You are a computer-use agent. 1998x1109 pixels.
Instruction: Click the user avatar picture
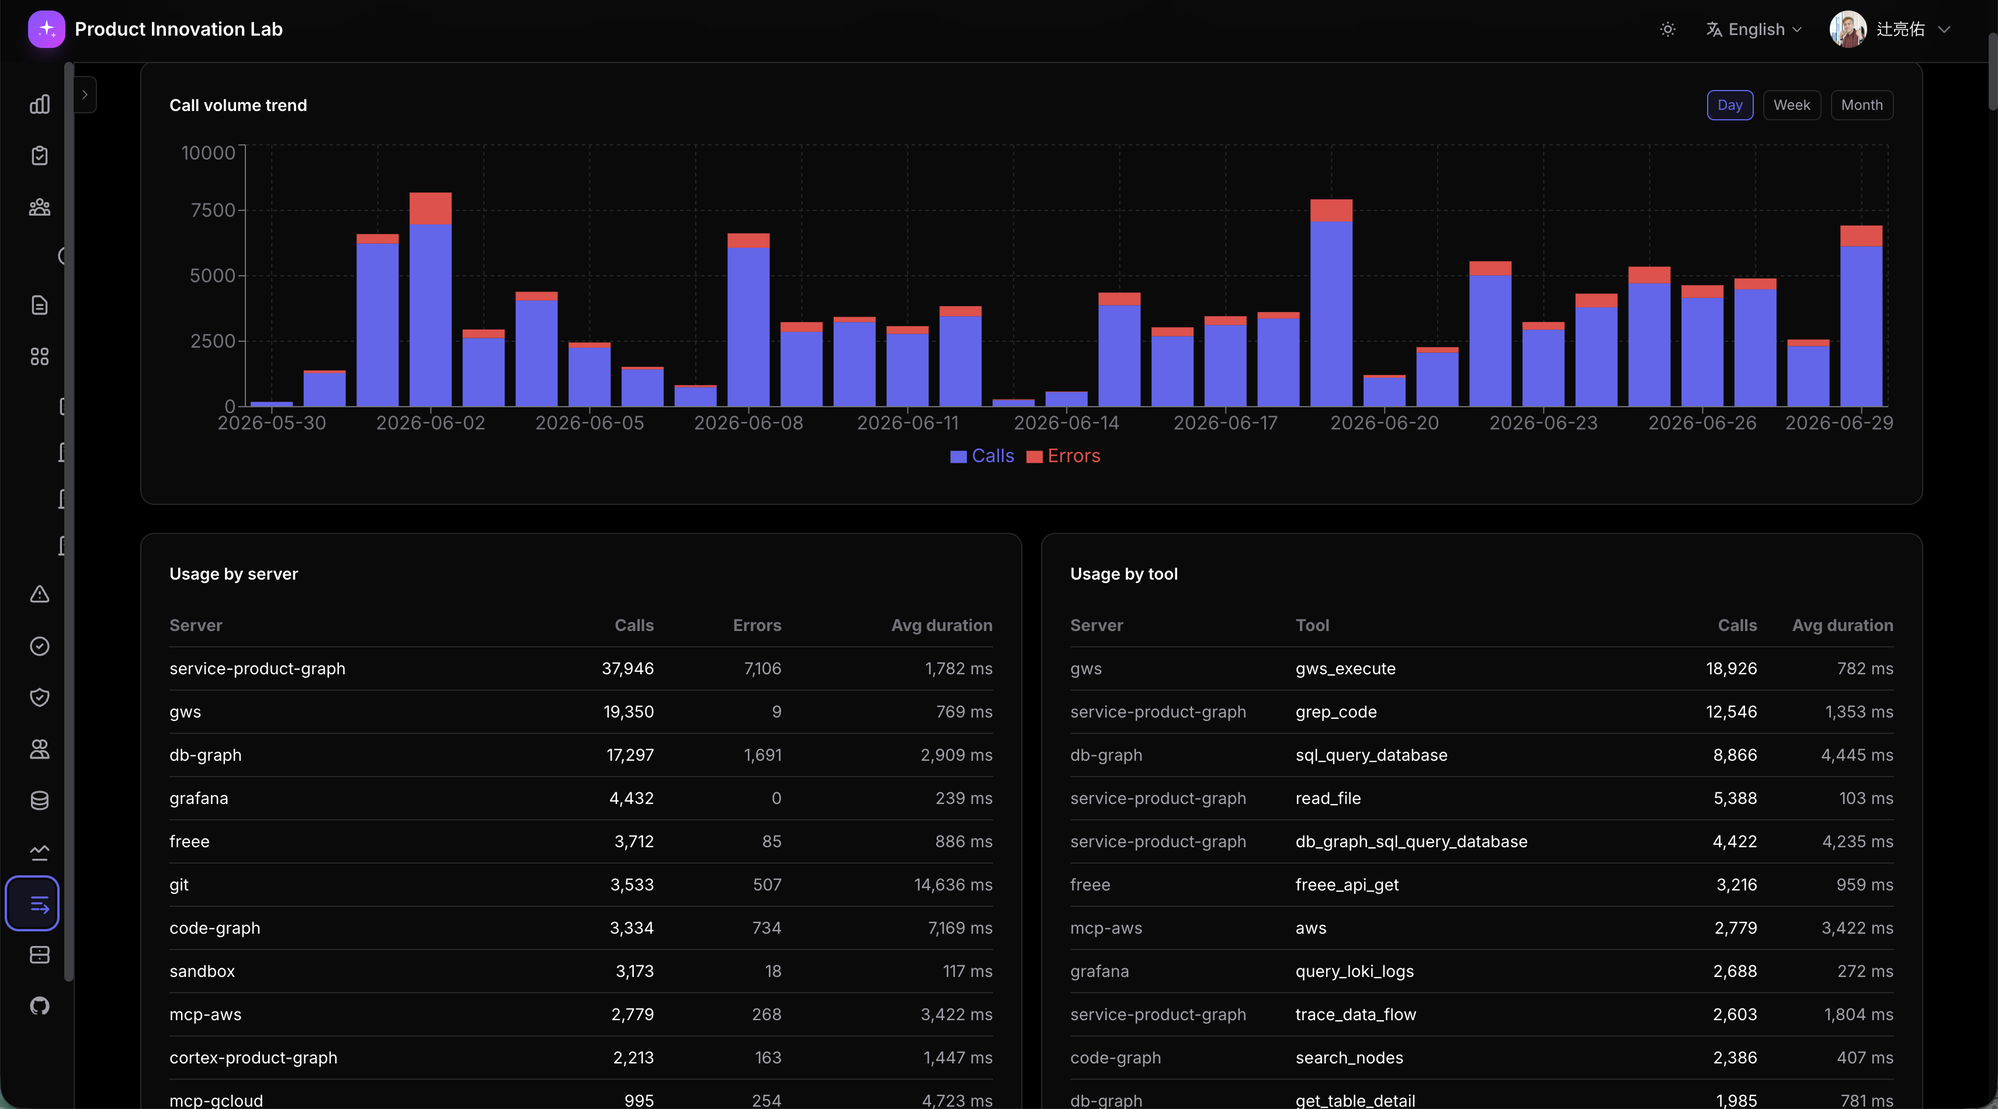(x=1848, y=29)
